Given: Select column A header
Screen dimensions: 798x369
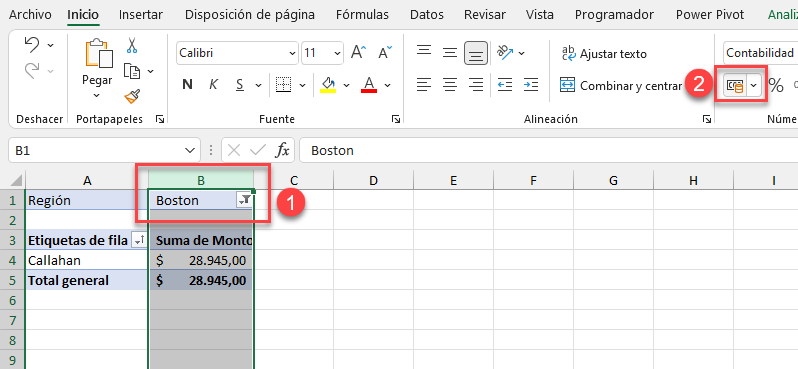Looking at the screenshot, I should coord(87,180).
